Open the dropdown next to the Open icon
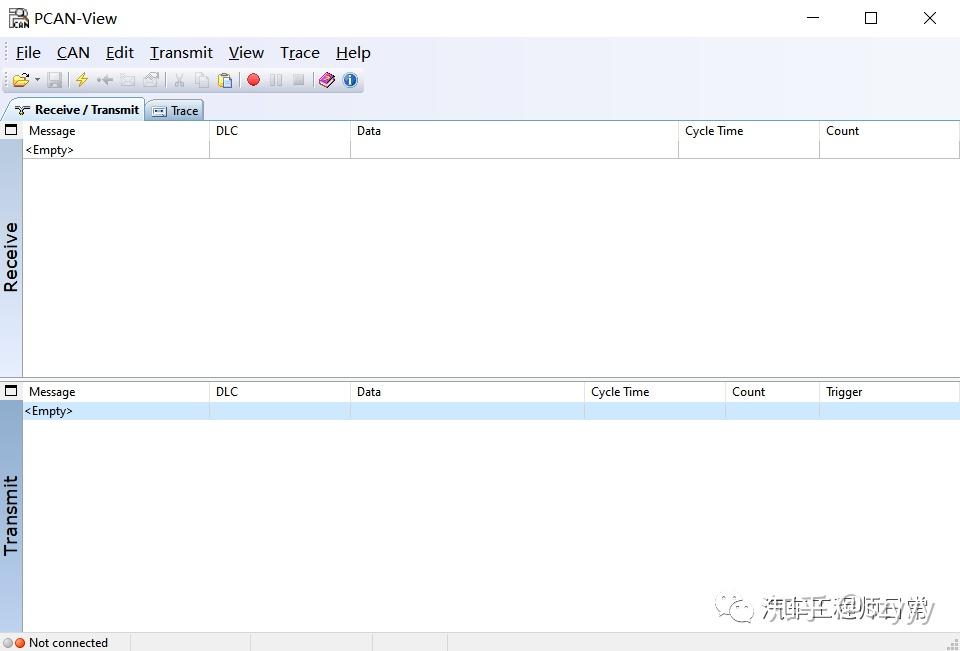The image size is (960, 651). pyautogui.click(x=36, y=80)
